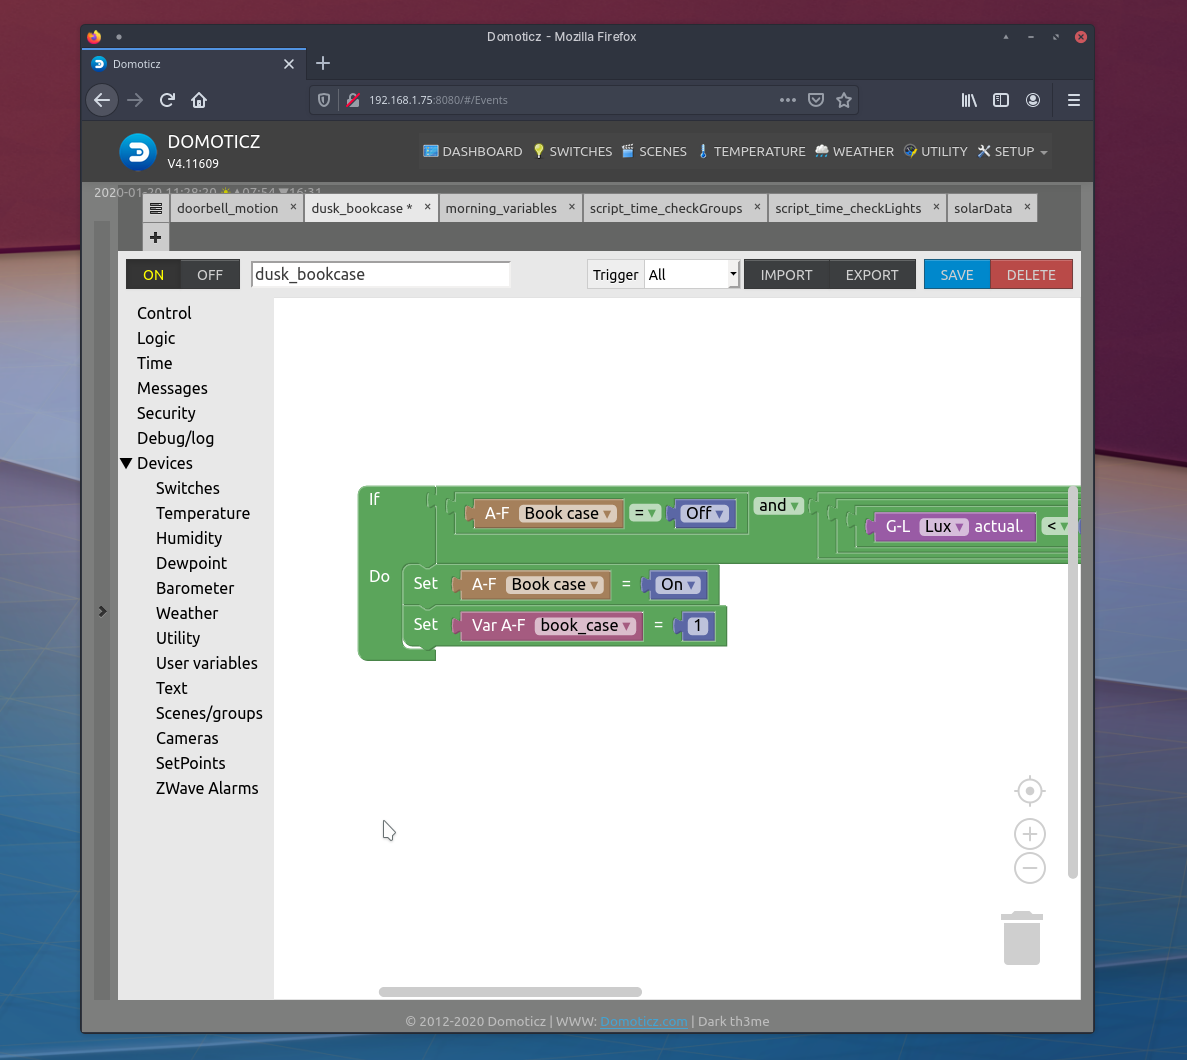1187x1060 pixels.
Task: Switch the dusk_bookcase script to OFF
Action: click(210, 273)
